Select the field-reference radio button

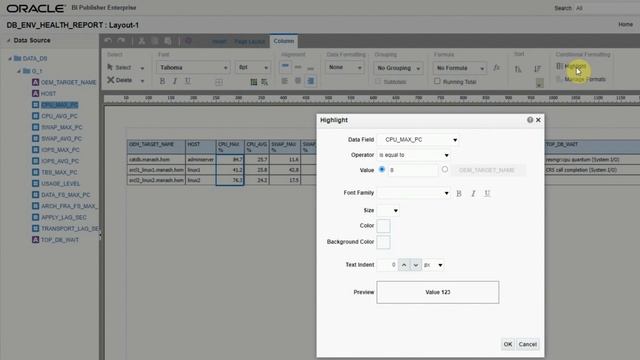click(x=444, y=169)
